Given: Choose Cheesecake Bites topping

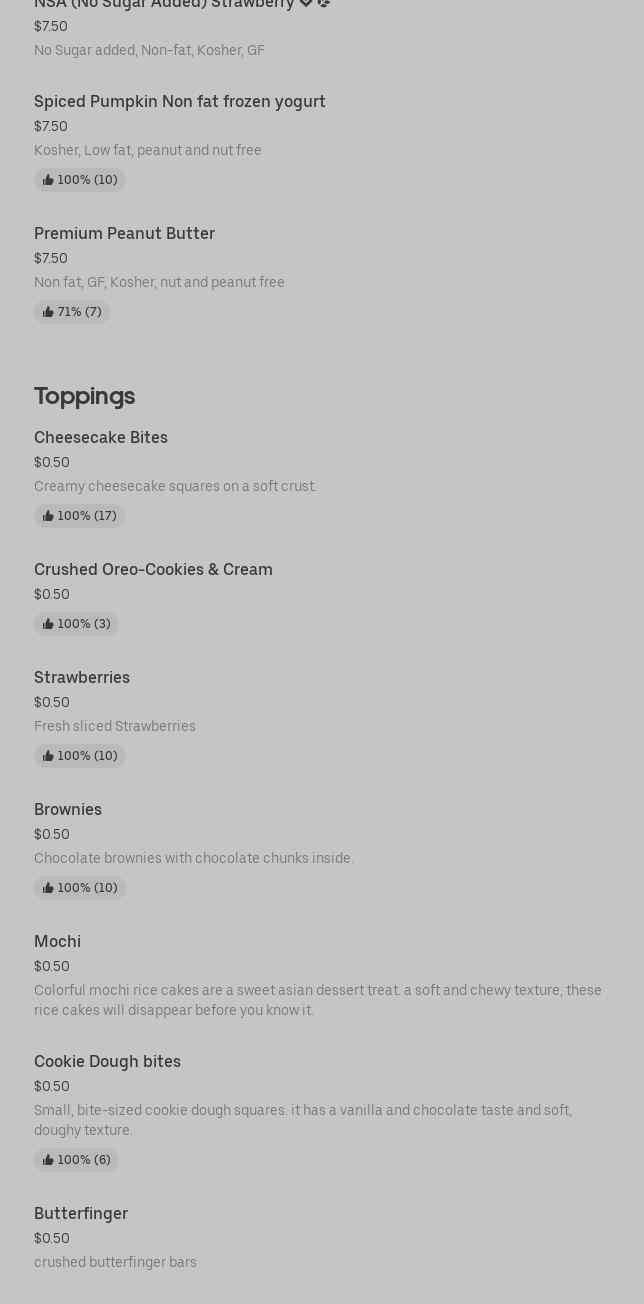Looking at the screenshot, I should point(101,437).
